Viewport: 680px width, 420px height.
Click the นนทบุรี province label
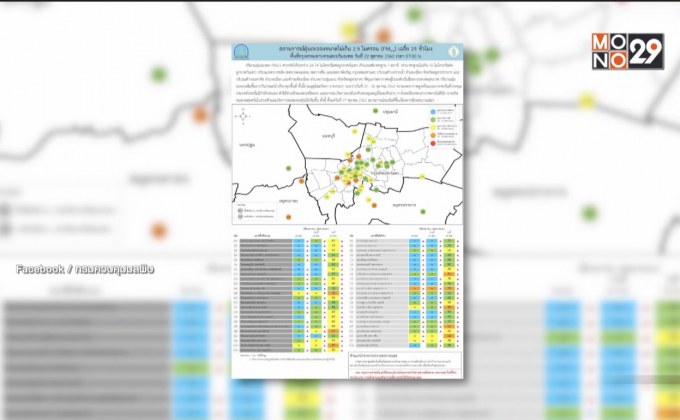click(x=329, y=136)
